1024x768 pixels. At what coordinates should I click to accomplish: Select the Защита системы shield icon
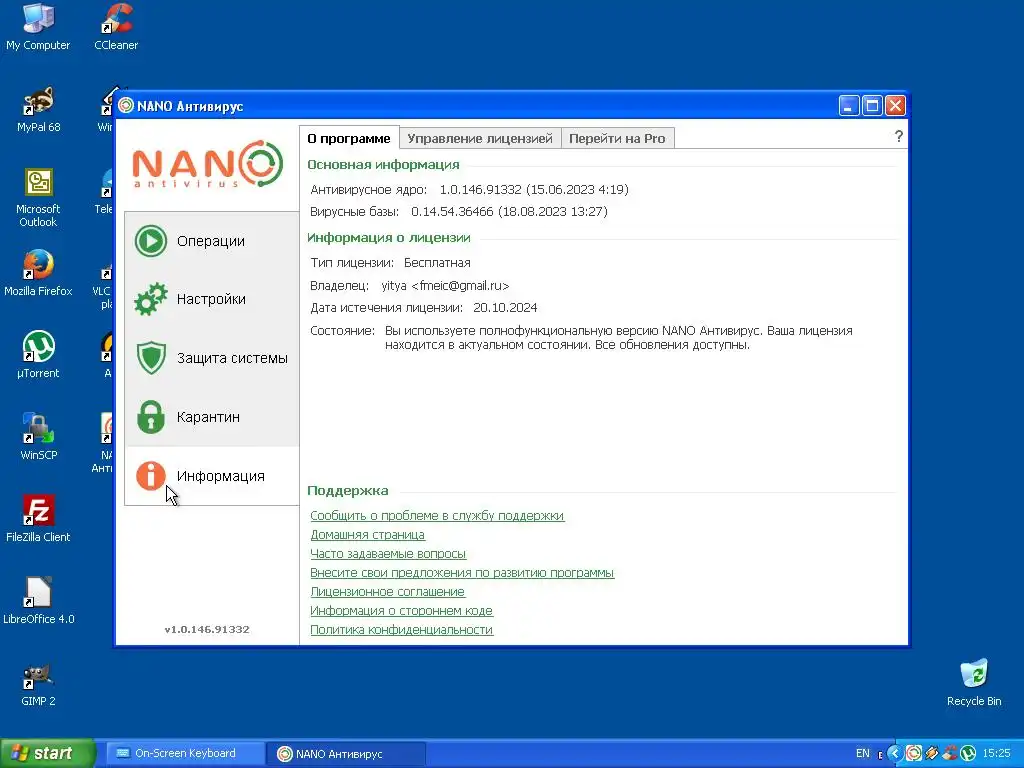[x=151, y=358]
